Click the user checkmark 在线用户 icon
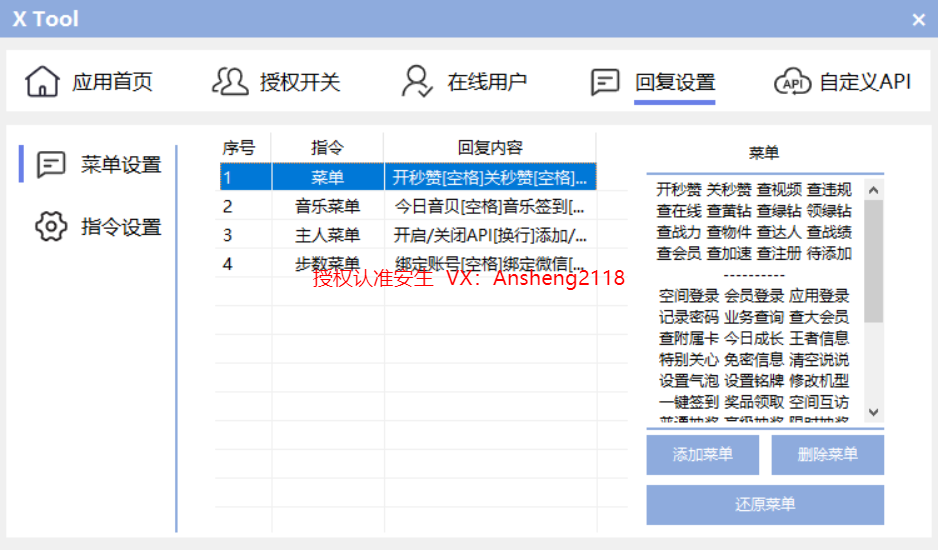 (x=417, y=81)
